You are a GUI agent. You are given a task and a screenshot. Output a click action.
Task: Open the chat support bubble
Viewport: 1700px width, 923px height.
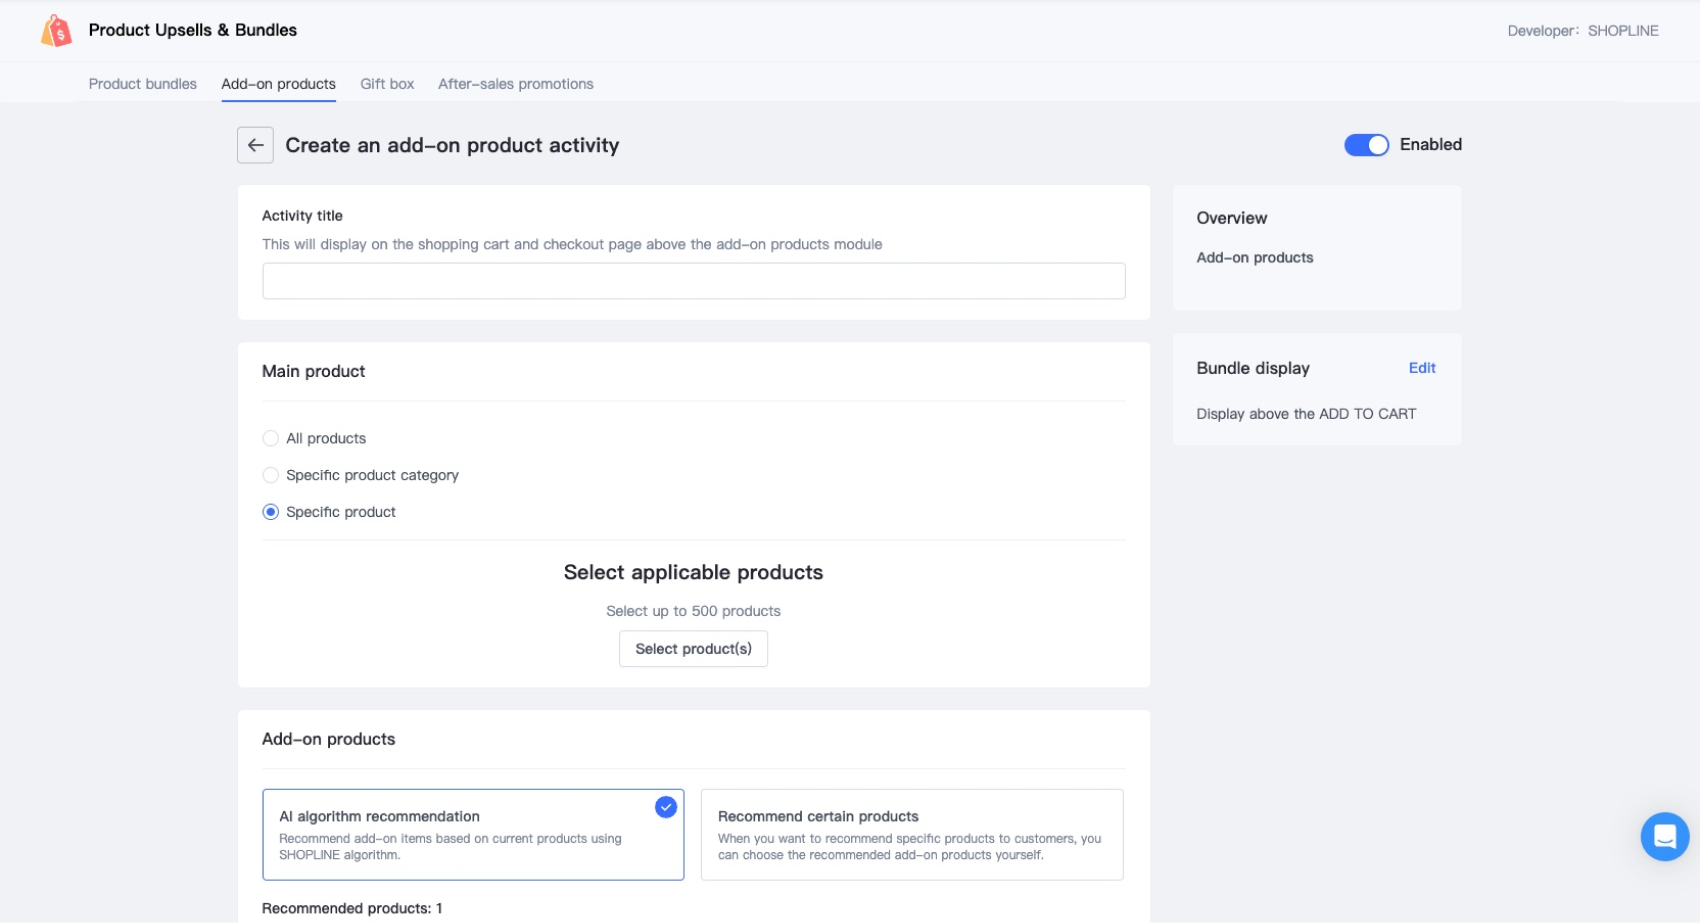[1664, 836]
